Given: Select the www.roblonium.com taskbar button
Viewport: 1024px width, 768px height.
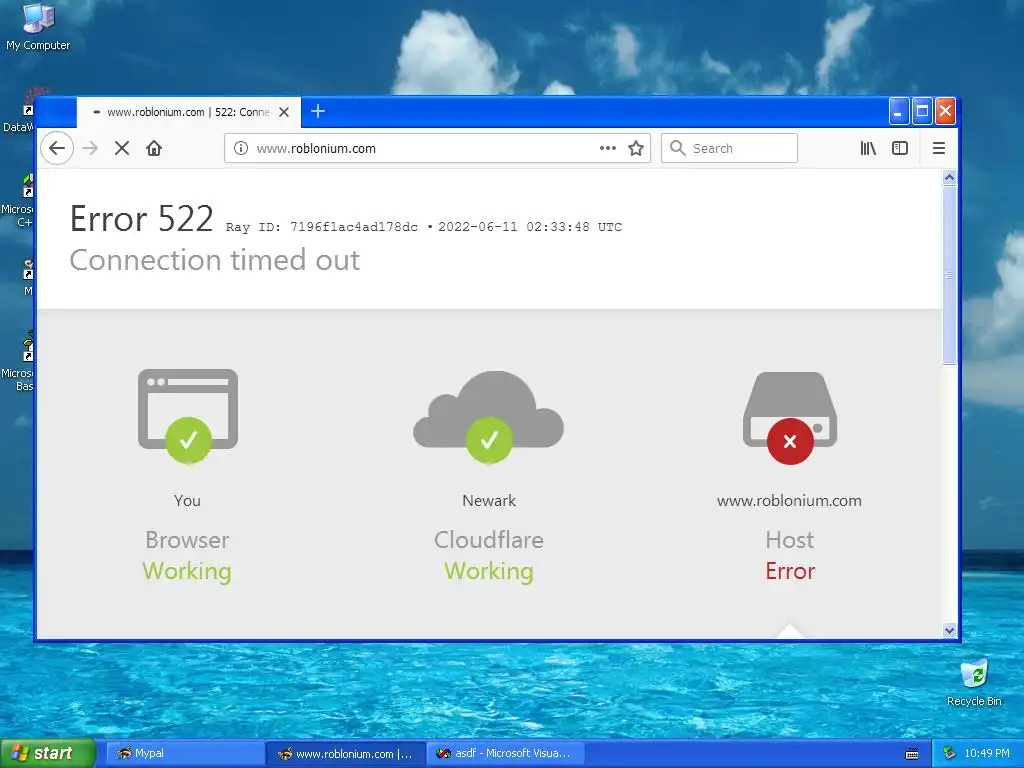Looking at the screenshot, I should 345,753.
